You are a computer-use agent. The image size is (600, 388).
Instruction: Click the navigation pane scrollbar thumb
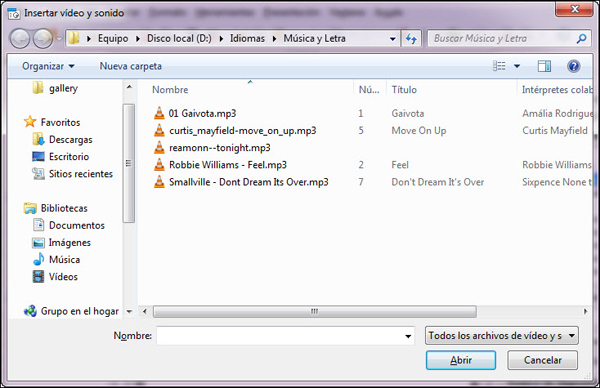coord(129,163)
